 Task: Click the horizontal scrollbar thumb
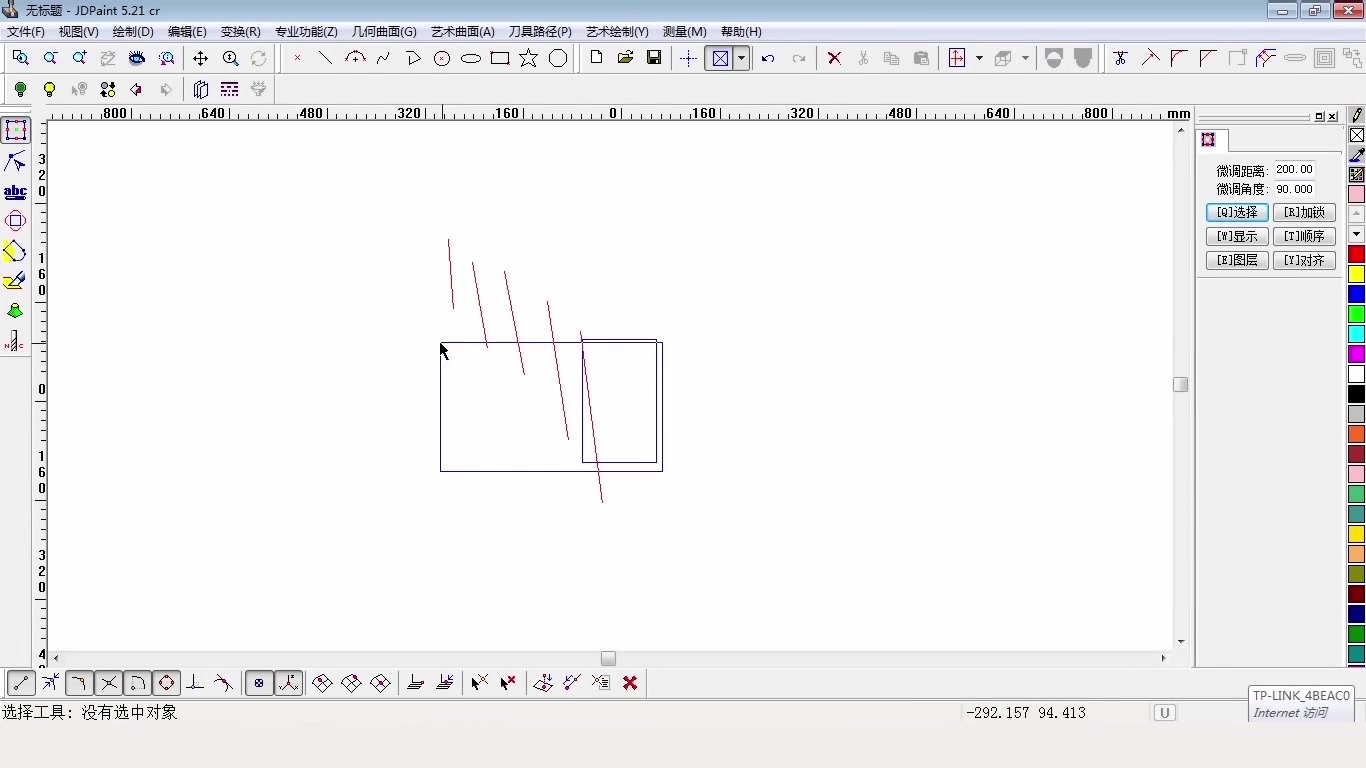coord(608,658)
